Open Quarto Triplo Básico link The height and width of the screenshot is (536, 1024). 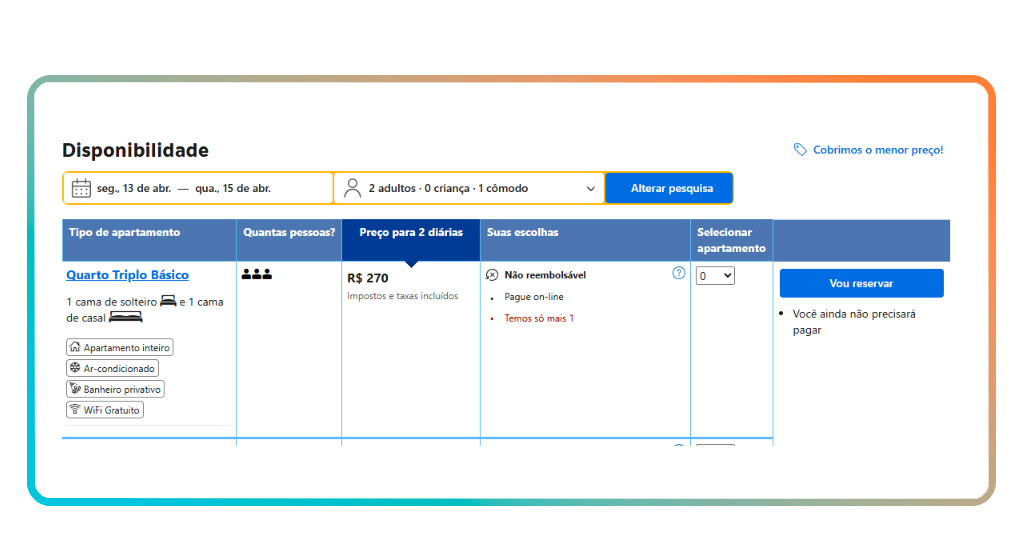coord(127,275)
